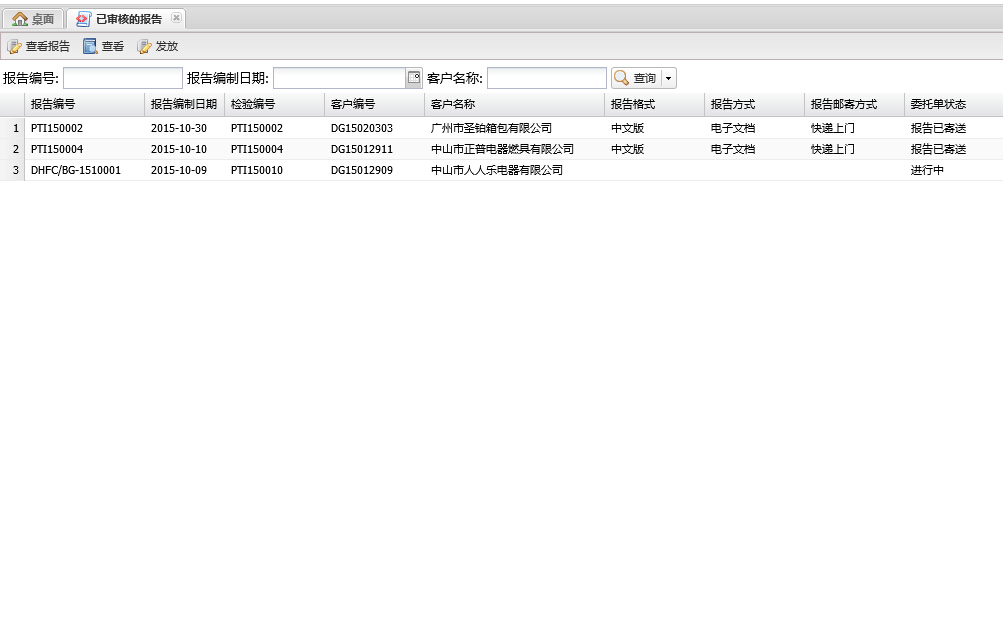Screen dimensions: 1003x617
Task: Sort by 报告编制日期 column header
Action: pyautogui.click(x=184, y=104)
